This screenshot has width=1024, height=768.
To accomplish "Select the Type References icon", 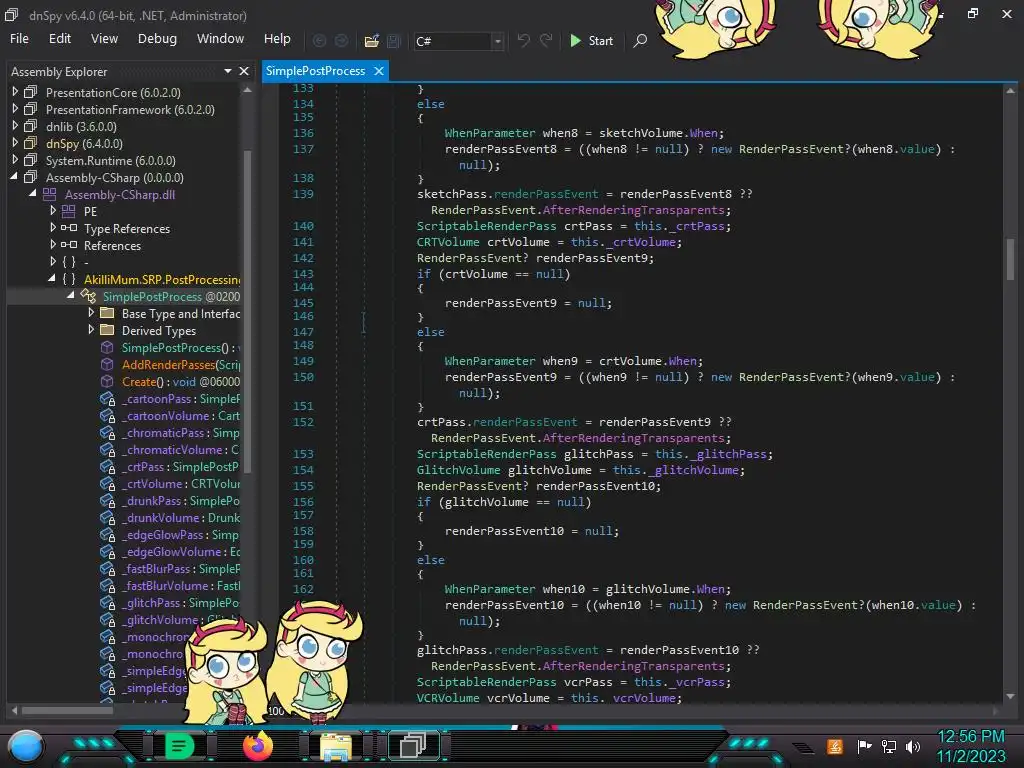I will (69, 228).
